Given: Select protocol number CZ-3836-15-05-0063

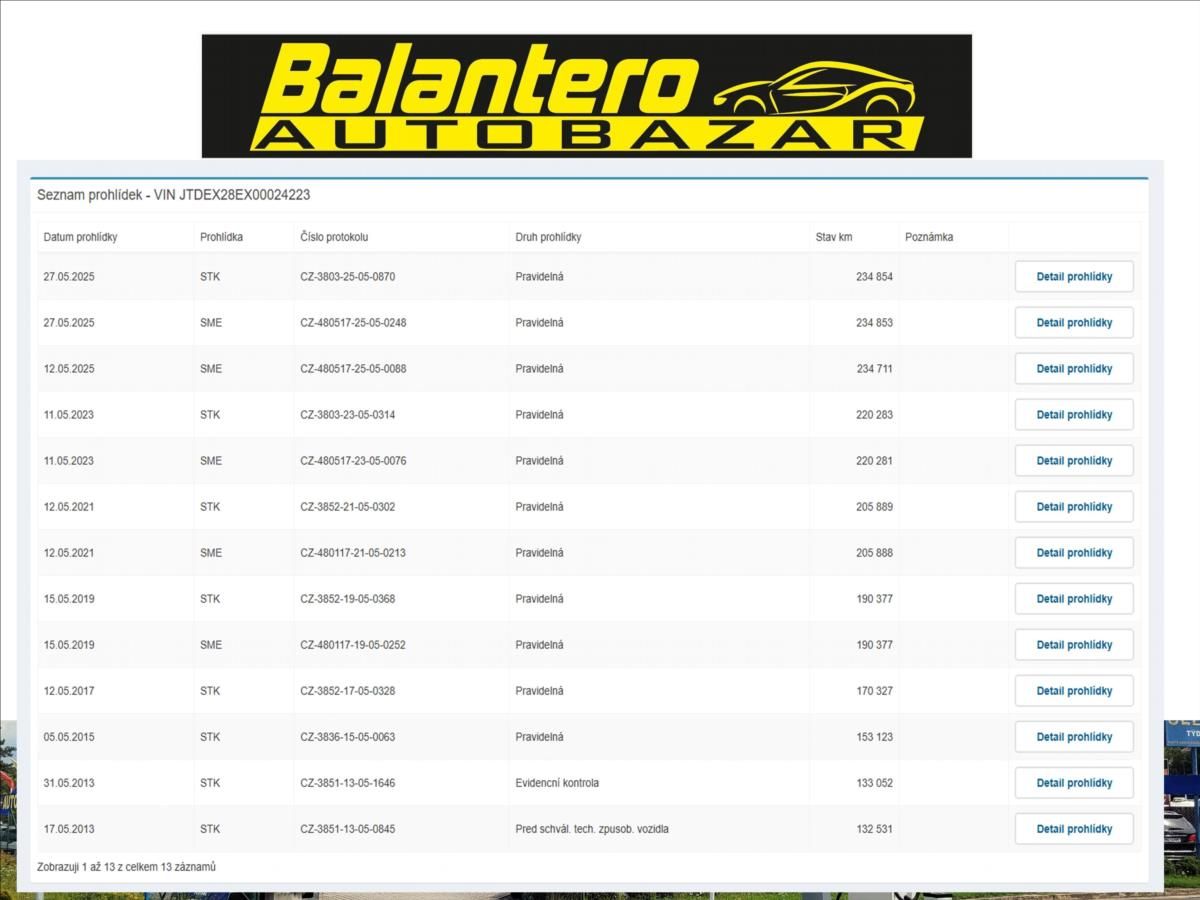Looking at the screenshot, I should (x=347, y=736).
